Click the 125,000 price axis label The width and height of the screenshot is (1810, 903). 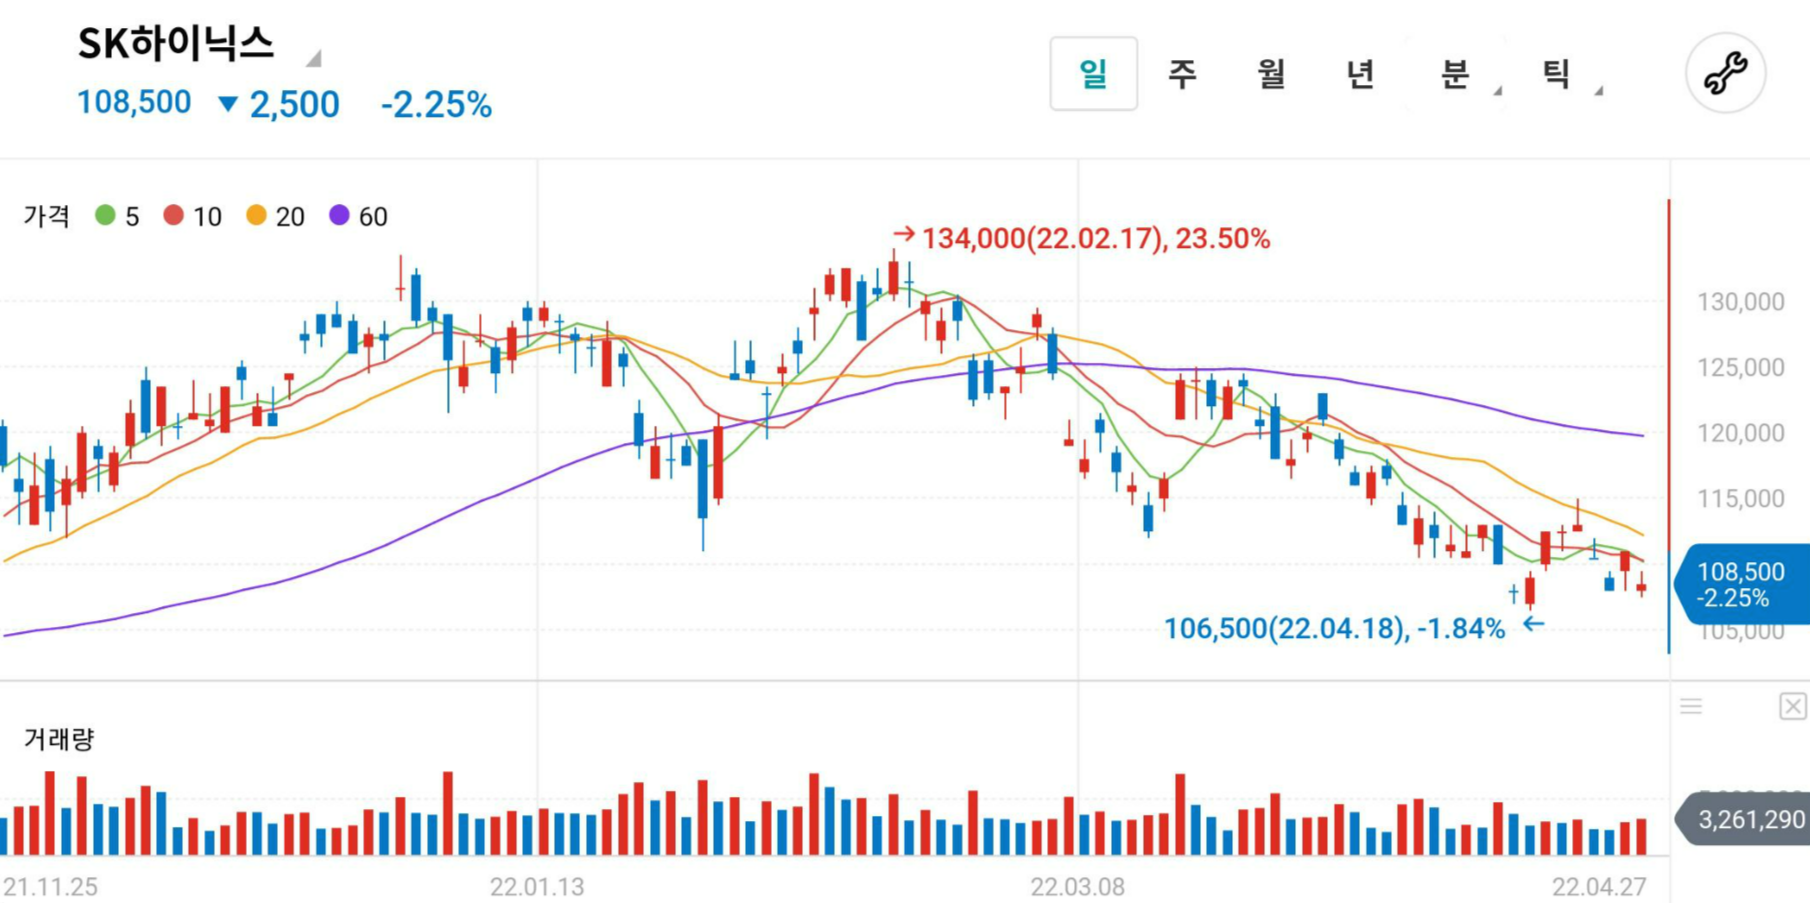(x=1740, y=367)
